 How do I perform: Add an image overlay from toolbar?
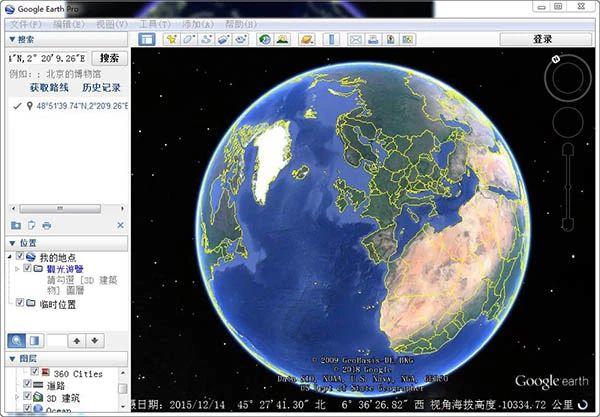(x=224, y=39)
